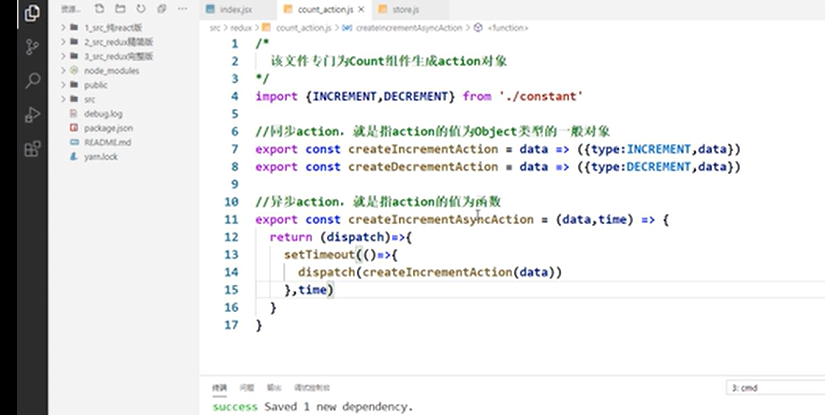Click 'return' keyword on line 12
This screenshot has width=825, height=415.
pos(291,237)
